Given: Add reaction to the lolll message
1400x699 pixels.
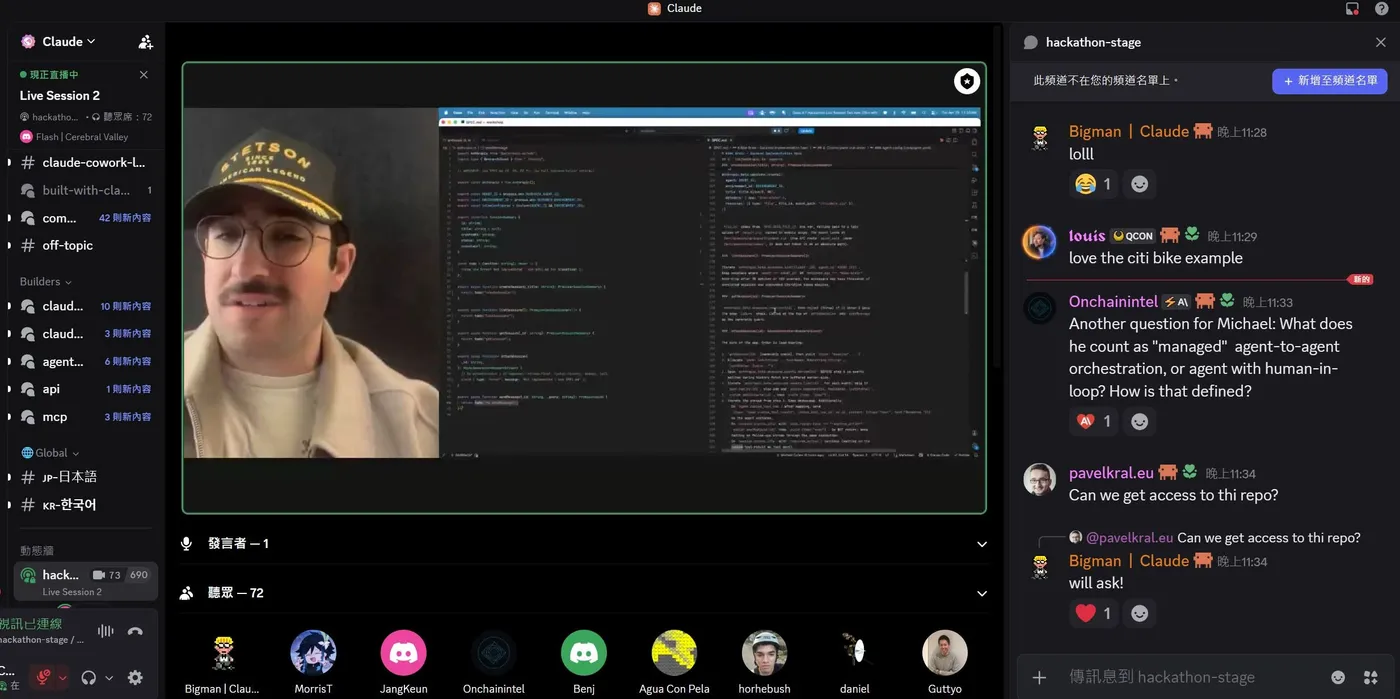Looking at the screenshot, I should [1139, 184].
